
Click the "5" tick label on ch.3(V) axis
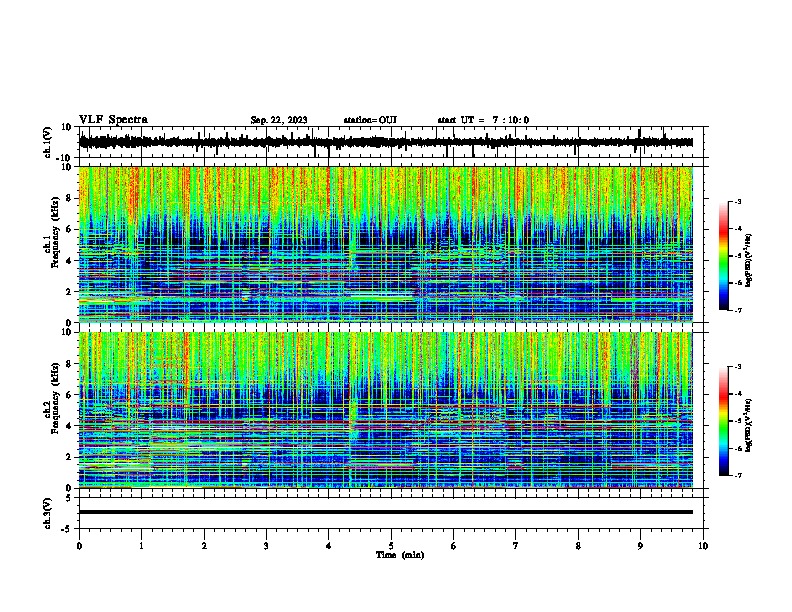[69, 498]
